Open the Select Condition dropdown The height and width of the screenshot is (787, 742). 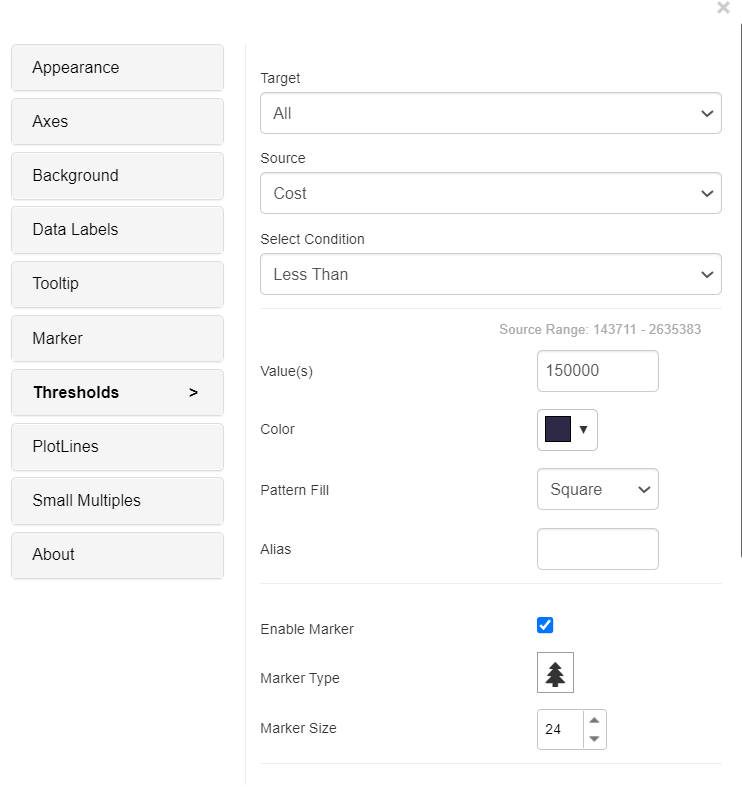pyautogui.click(x=490, y=274)
